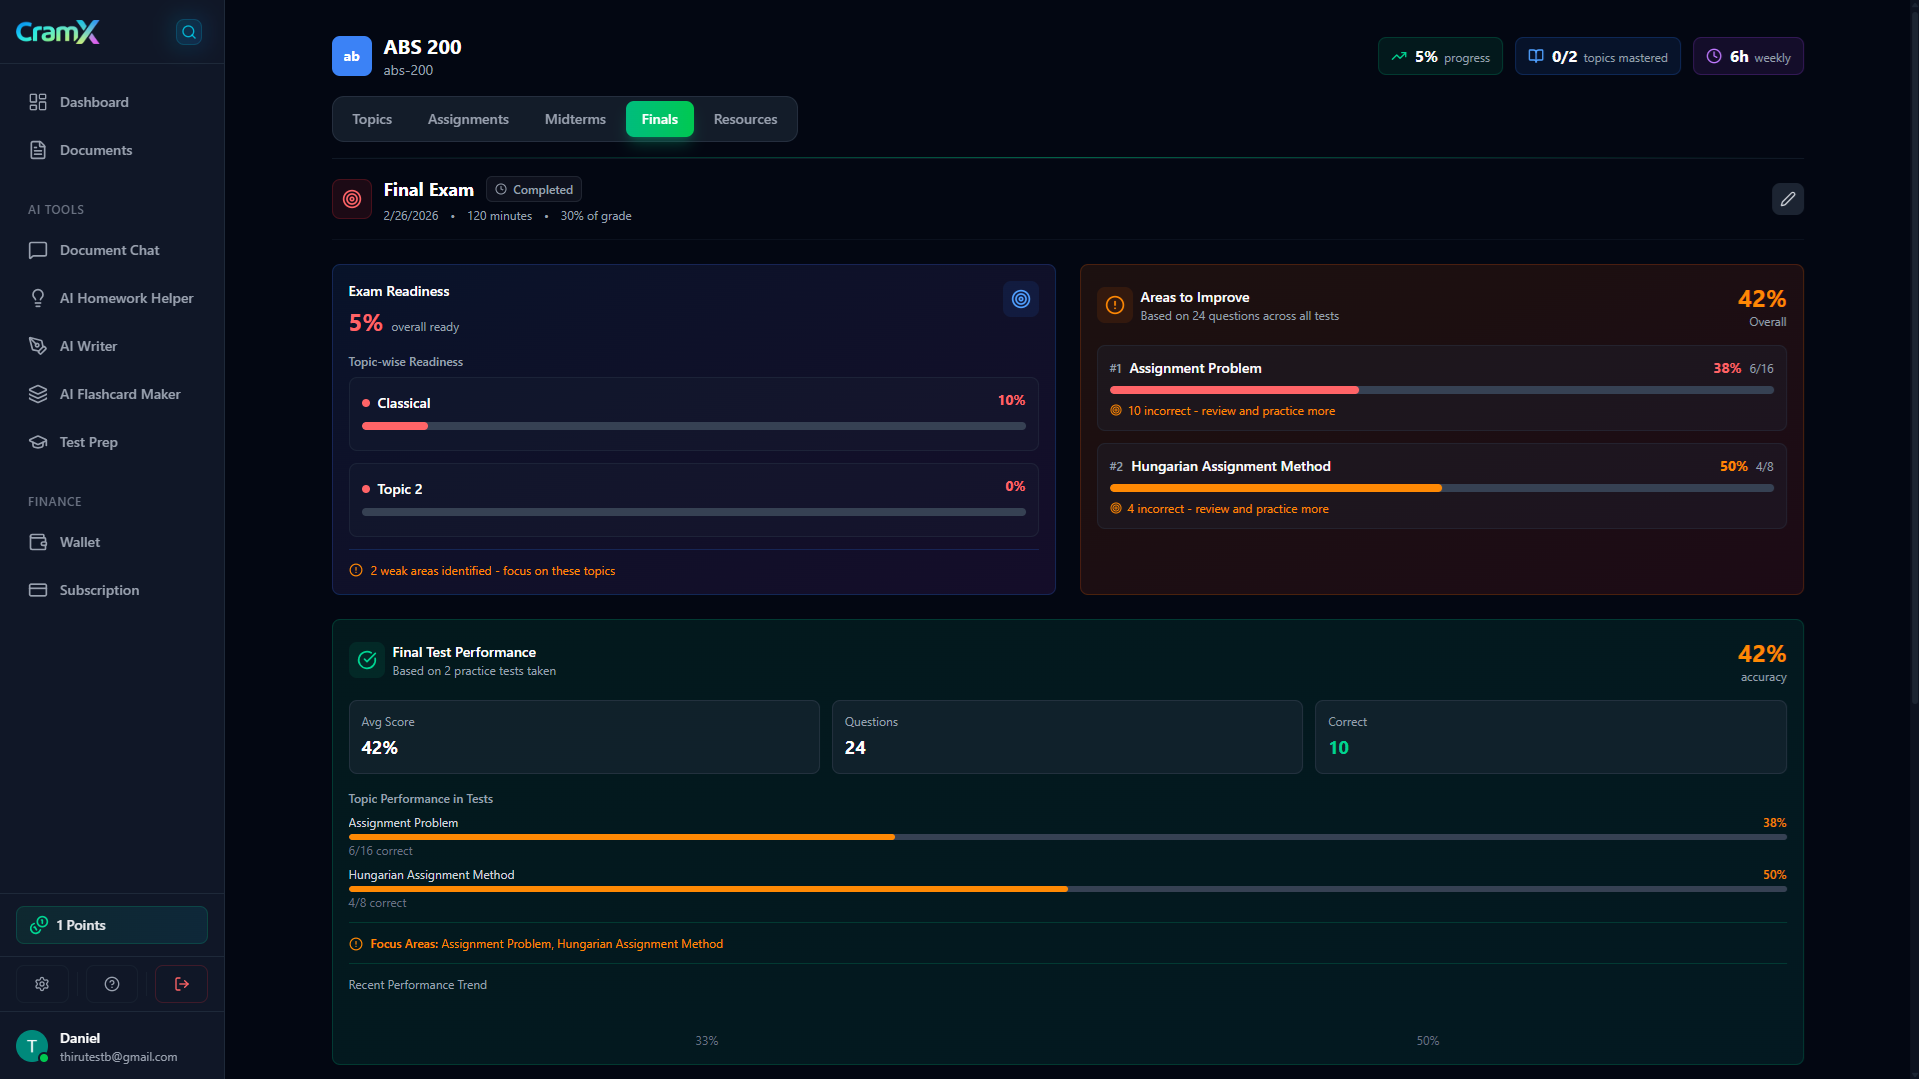The image size is (1919, 1079).
Task: Click the Focus Areas notice text
Action: click(546, 944)
